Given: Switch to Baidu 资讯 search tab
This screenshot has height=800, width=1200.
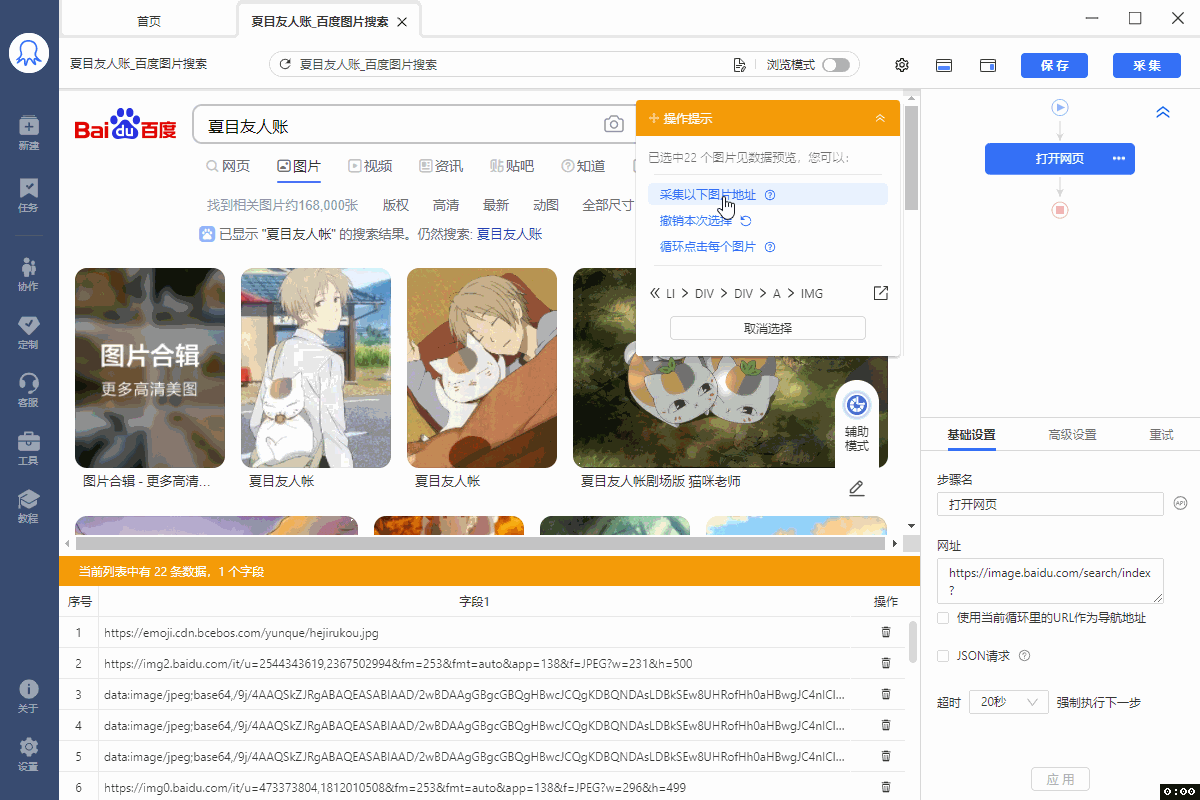Looking at the screenshot, I should 441,166.
